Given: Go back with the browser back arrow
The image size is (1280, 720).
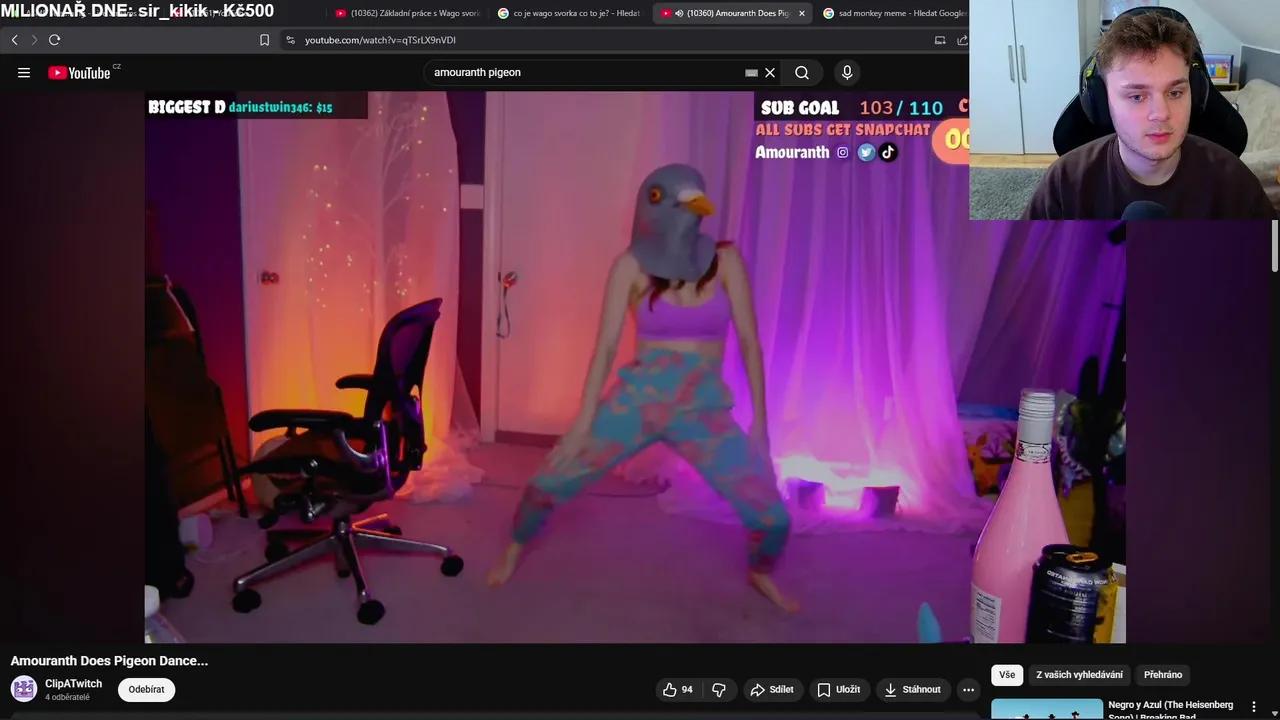Looking at the screenshot, I should [x=14, y=40].
